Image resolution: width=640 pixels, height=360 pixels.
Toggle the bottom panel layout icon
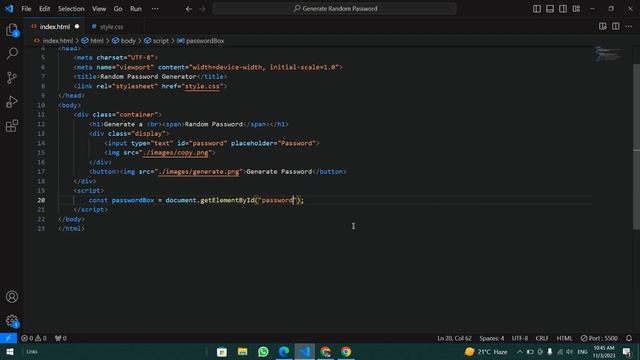(x=550, y=9)
